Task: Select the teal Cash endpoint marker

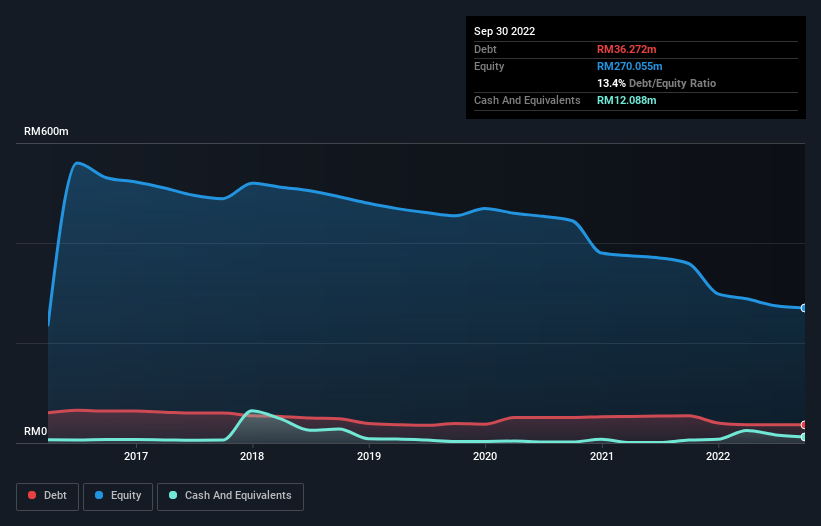Action: click(x=804, y=437)
